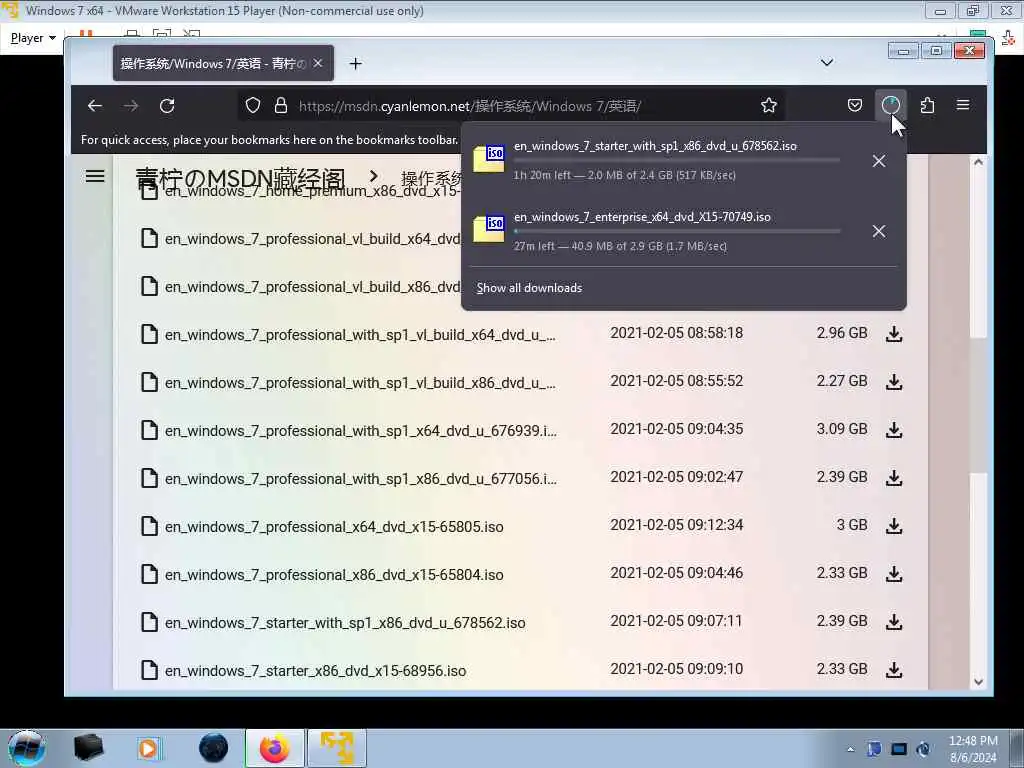Open Firefox from the guest taskbar
The width and height of the screenshot is (1024, 768).
coord(274,748)
